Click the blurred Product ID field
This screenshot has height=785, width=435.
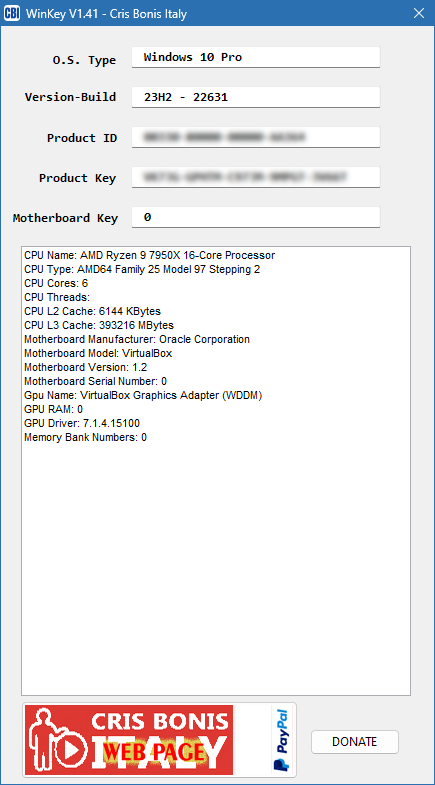coord(256,137)
